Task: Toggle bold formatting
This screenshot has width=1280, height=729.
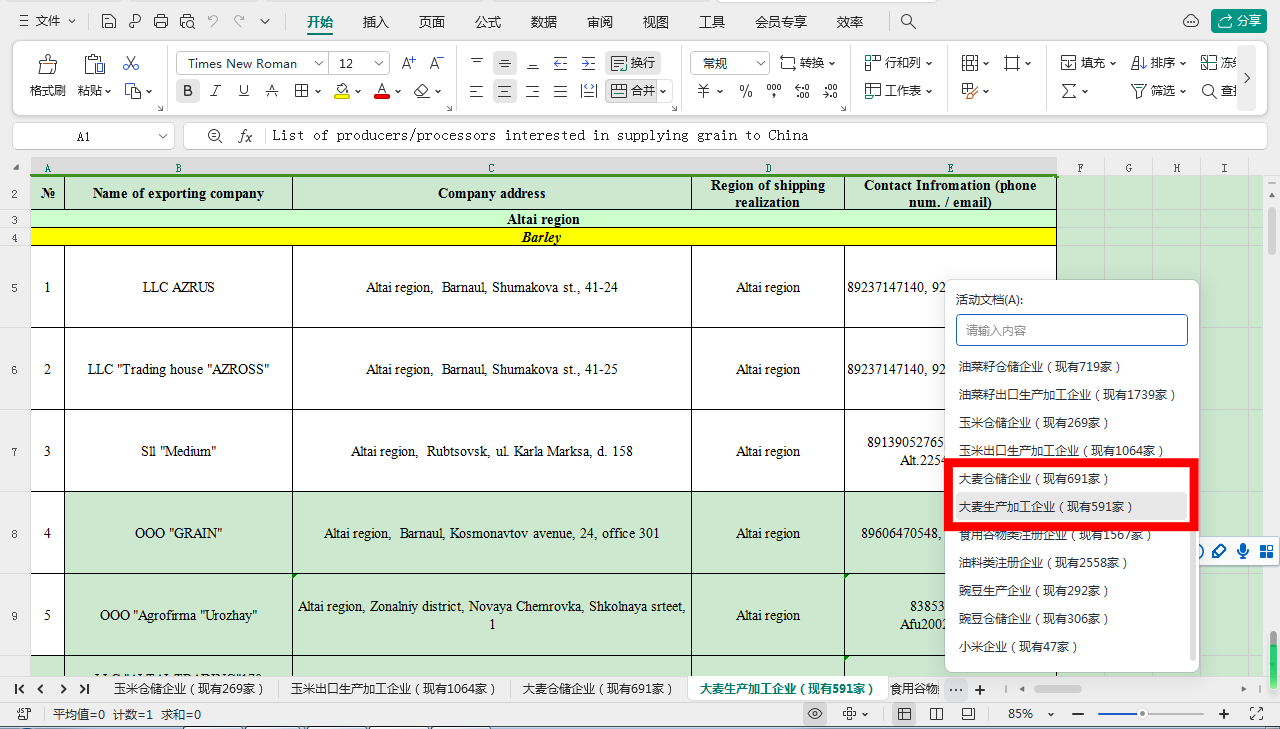Action: pos(188,91)
